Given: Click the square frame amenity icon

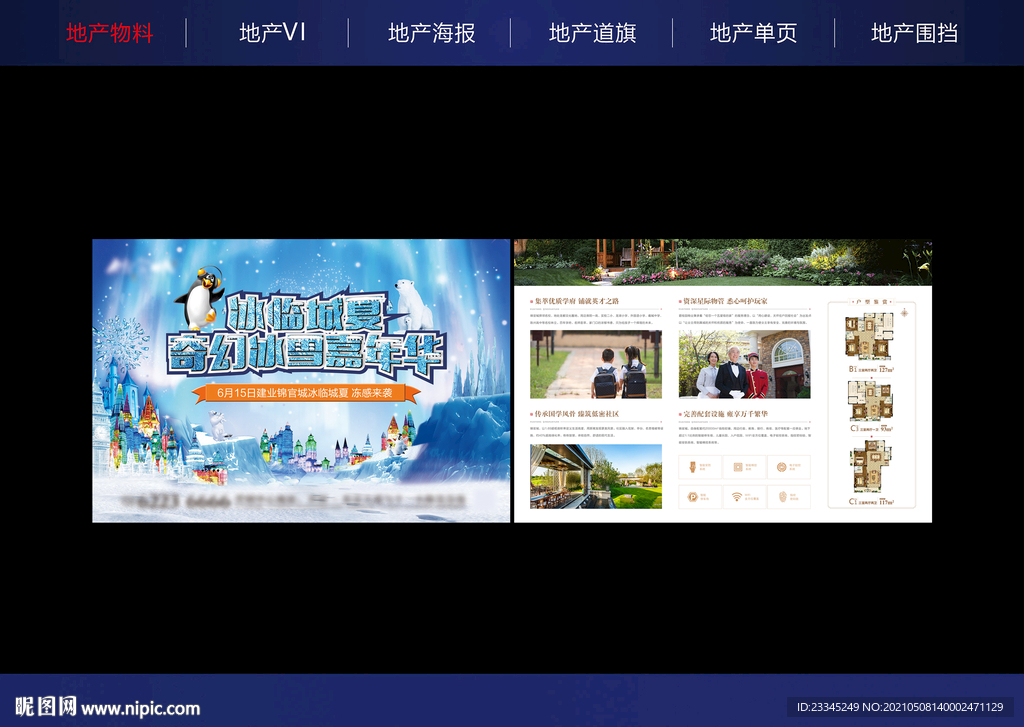Looking at the screenshot, I should pyautogui.click(x=737, y=467).
